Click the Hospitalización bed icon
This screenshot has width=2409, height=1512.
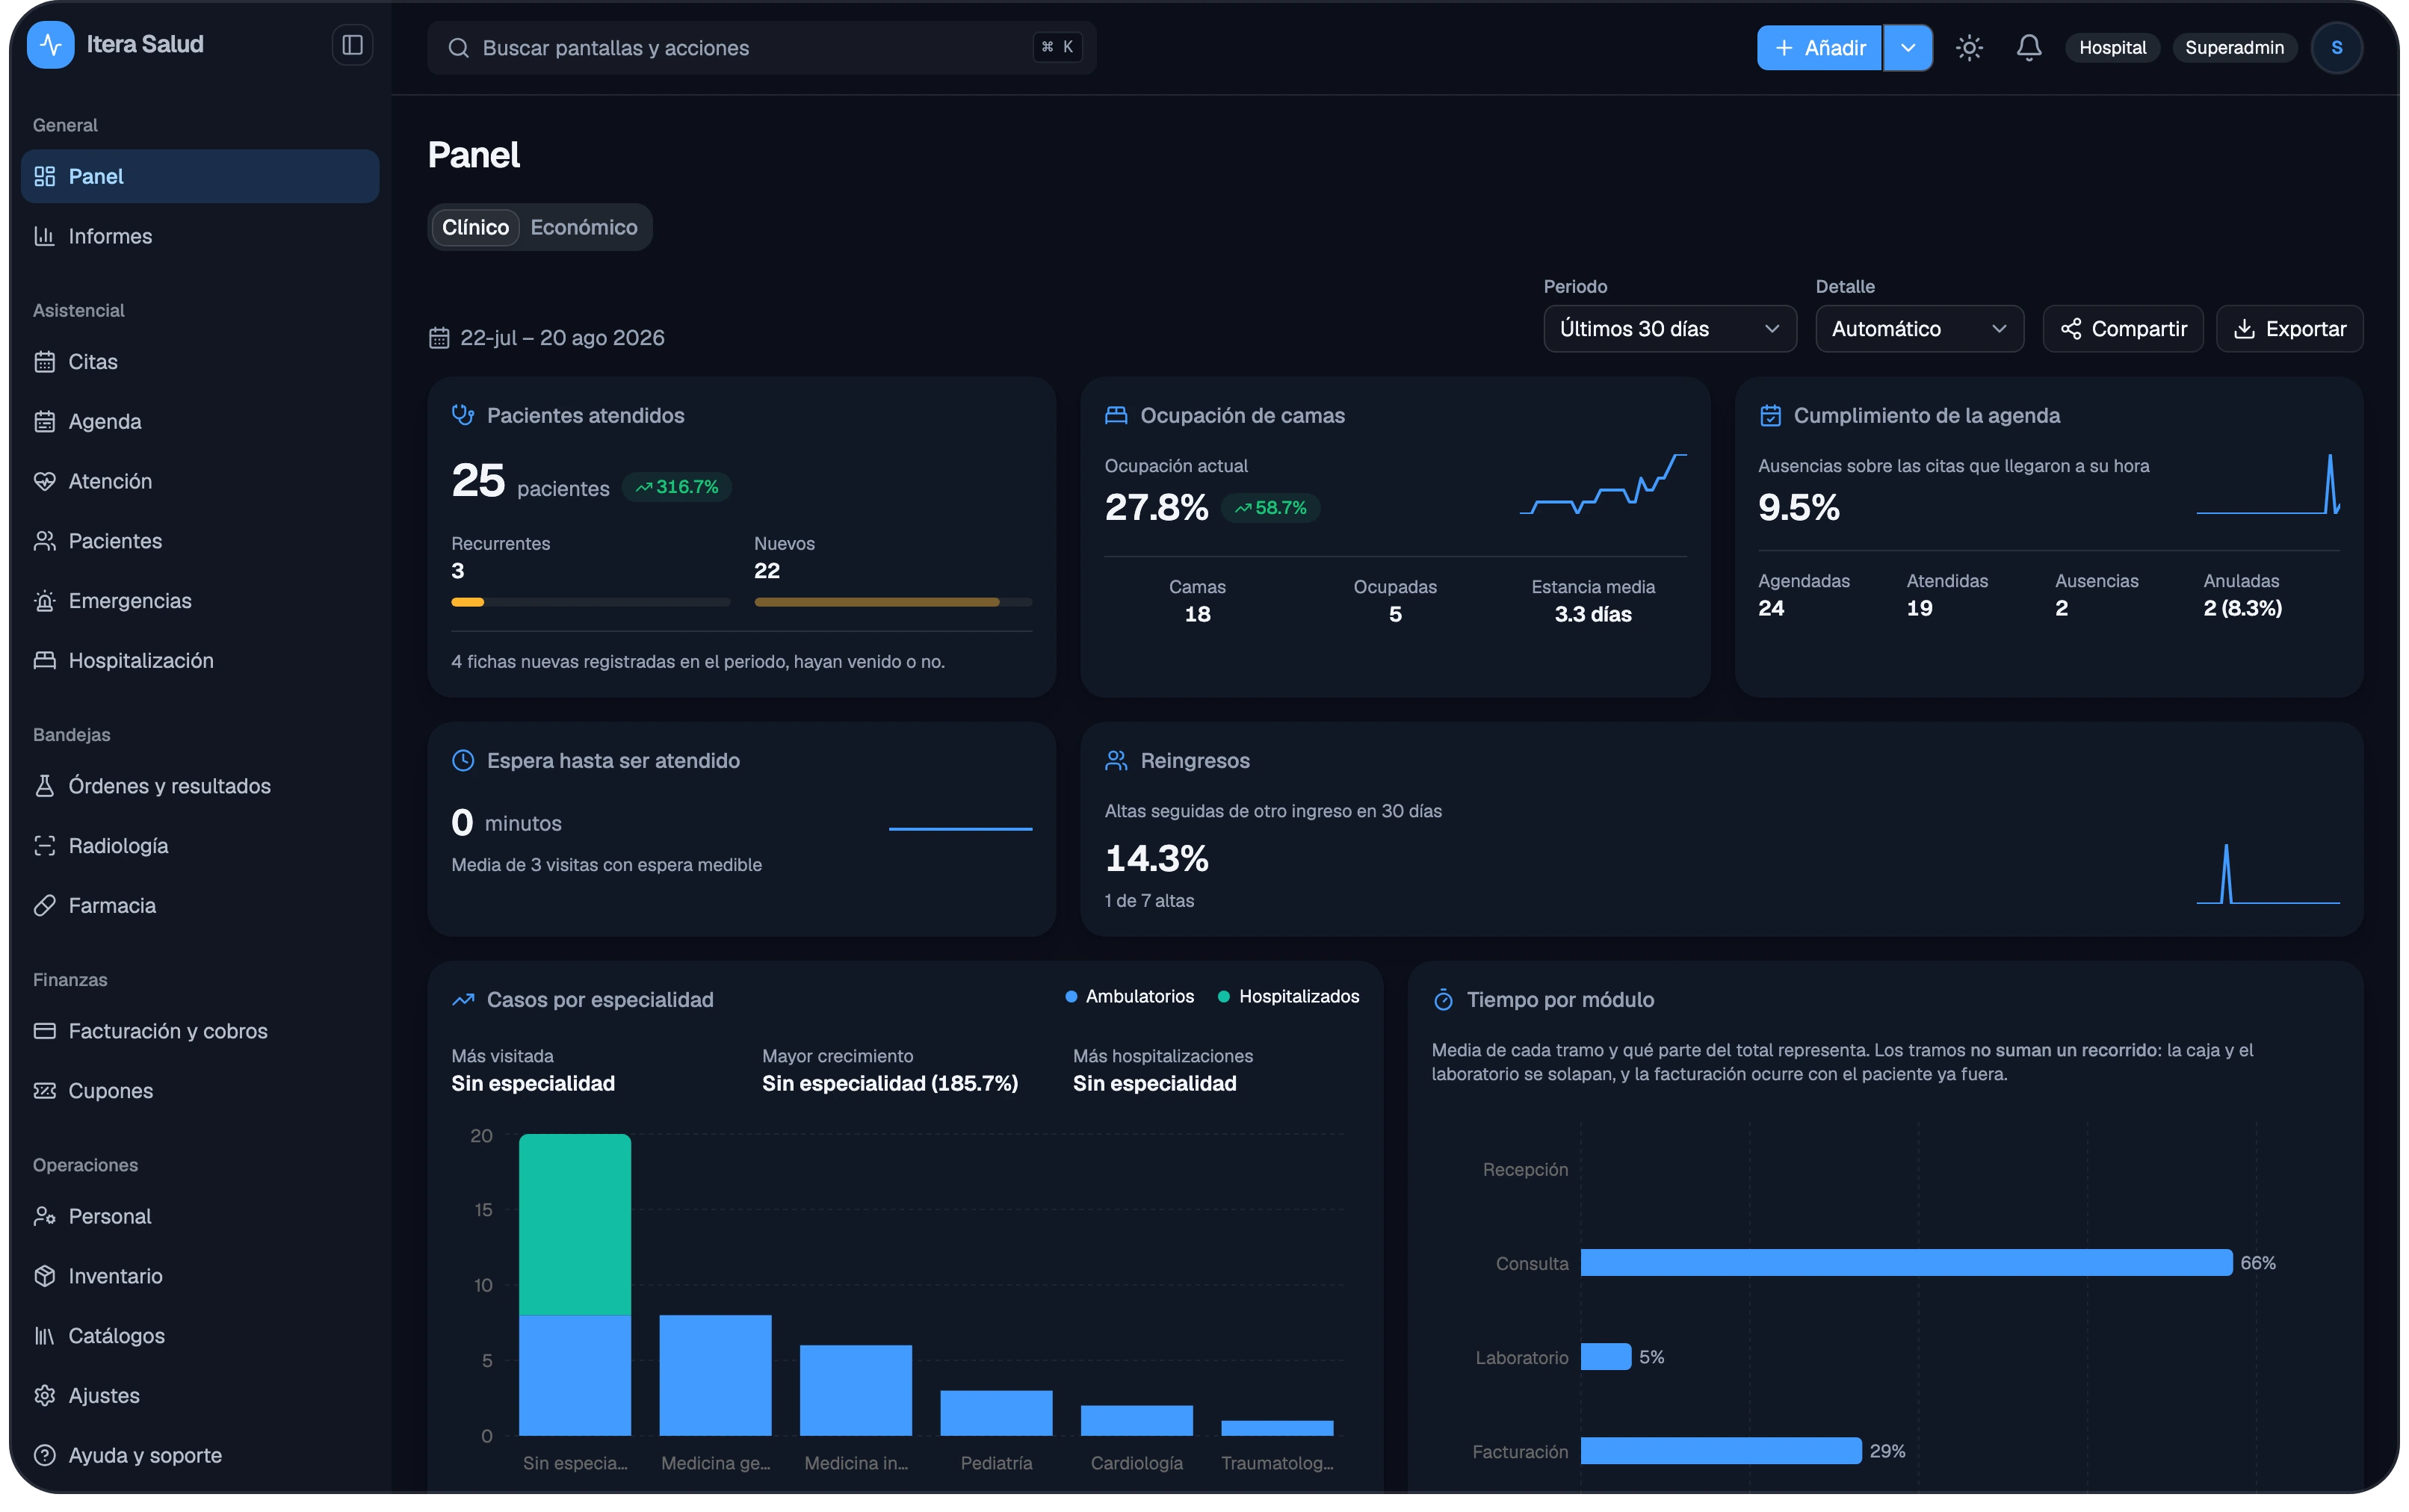click(x=44, y=660)
